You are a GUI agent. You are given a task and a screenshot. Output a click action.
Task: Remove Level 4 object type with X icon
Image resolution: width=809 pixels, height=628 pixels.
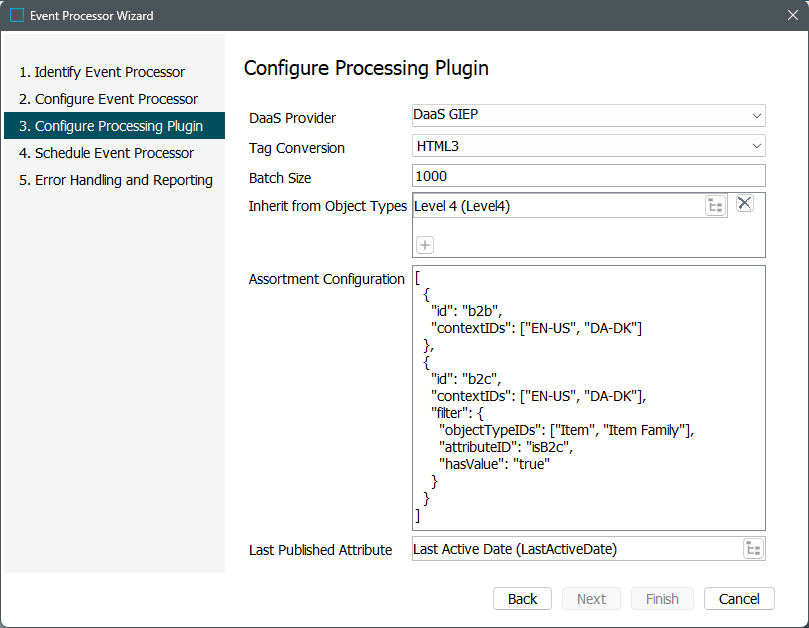pos(744,203)
